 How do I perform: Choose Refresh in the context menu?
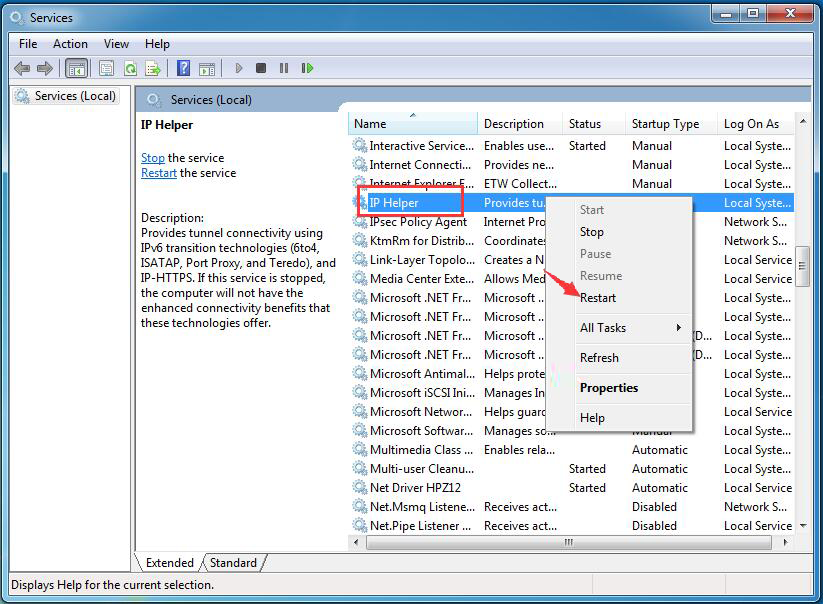pyautogui.click(x=619, y=358)
